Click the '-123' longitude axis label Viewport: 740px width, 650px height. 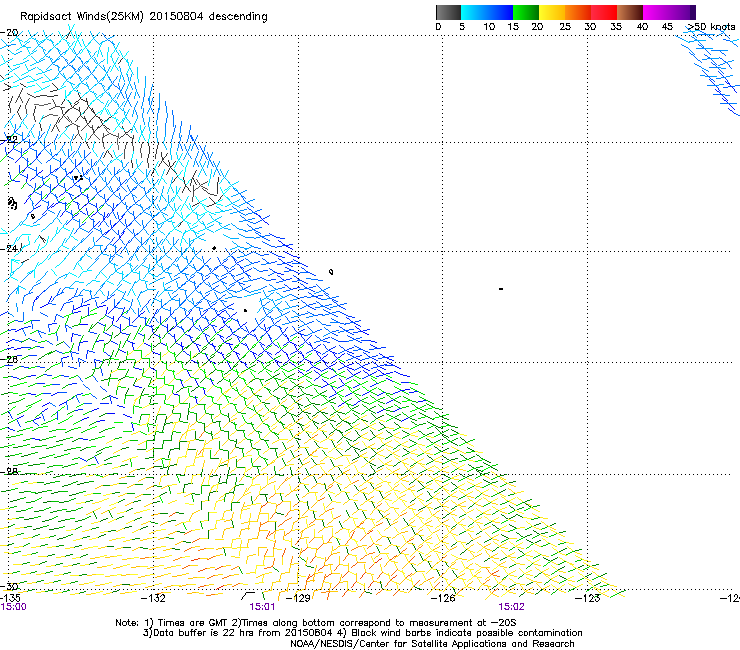588,598
